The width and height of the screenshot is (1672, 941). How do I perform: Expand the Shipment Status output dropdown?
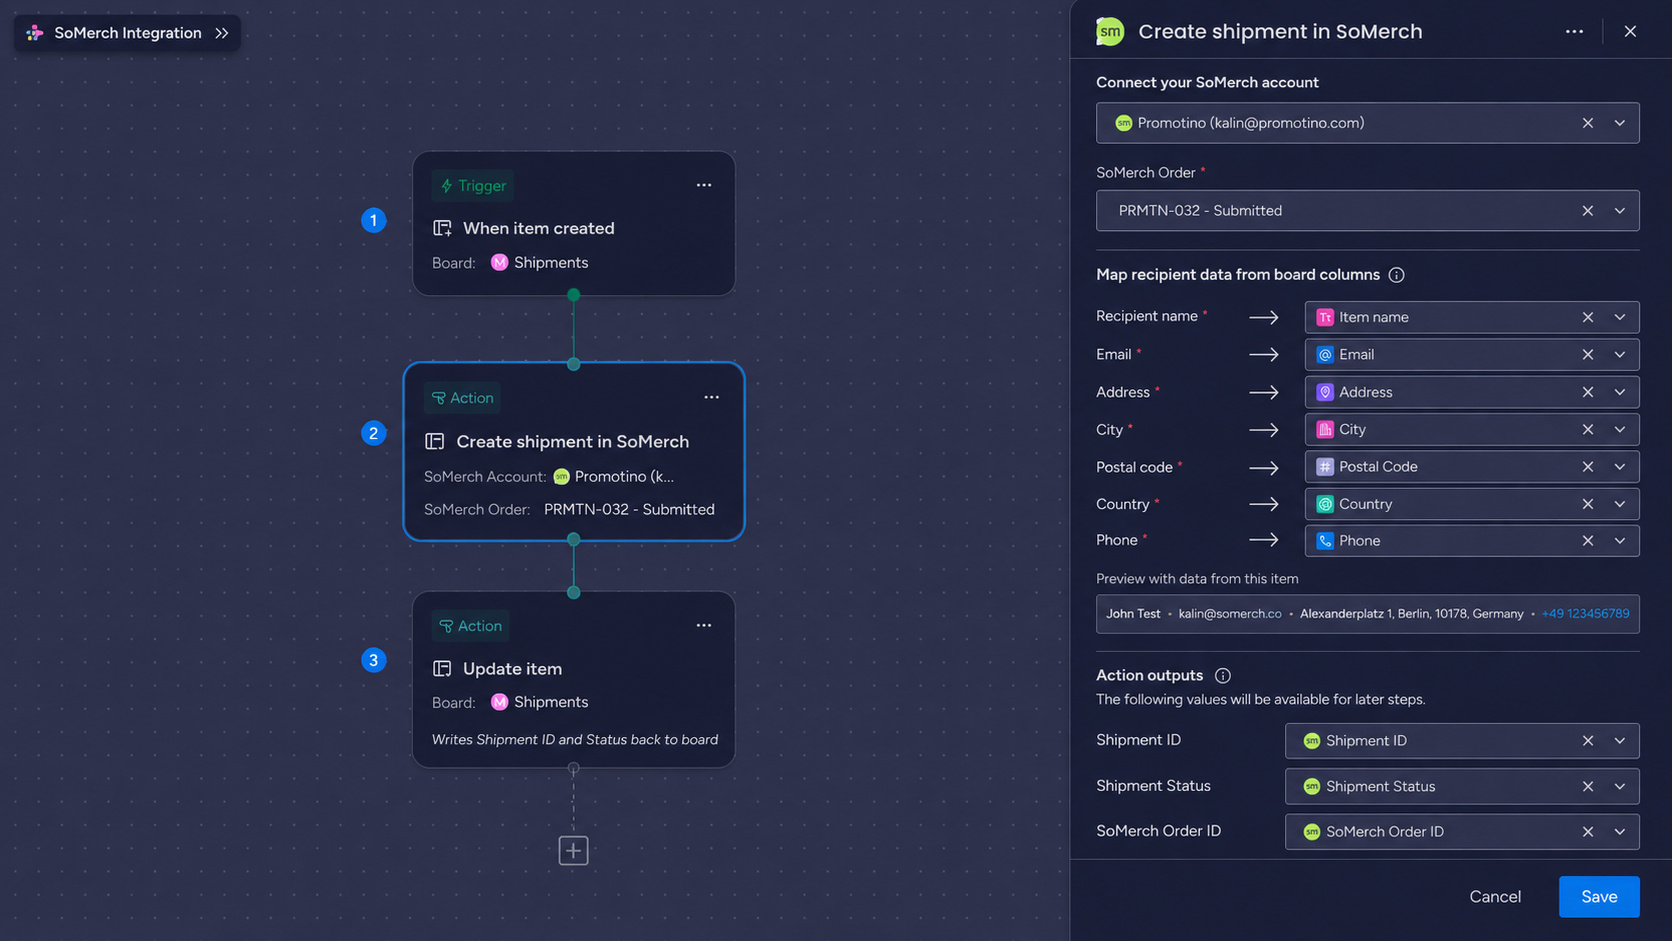click(1620, 787)
